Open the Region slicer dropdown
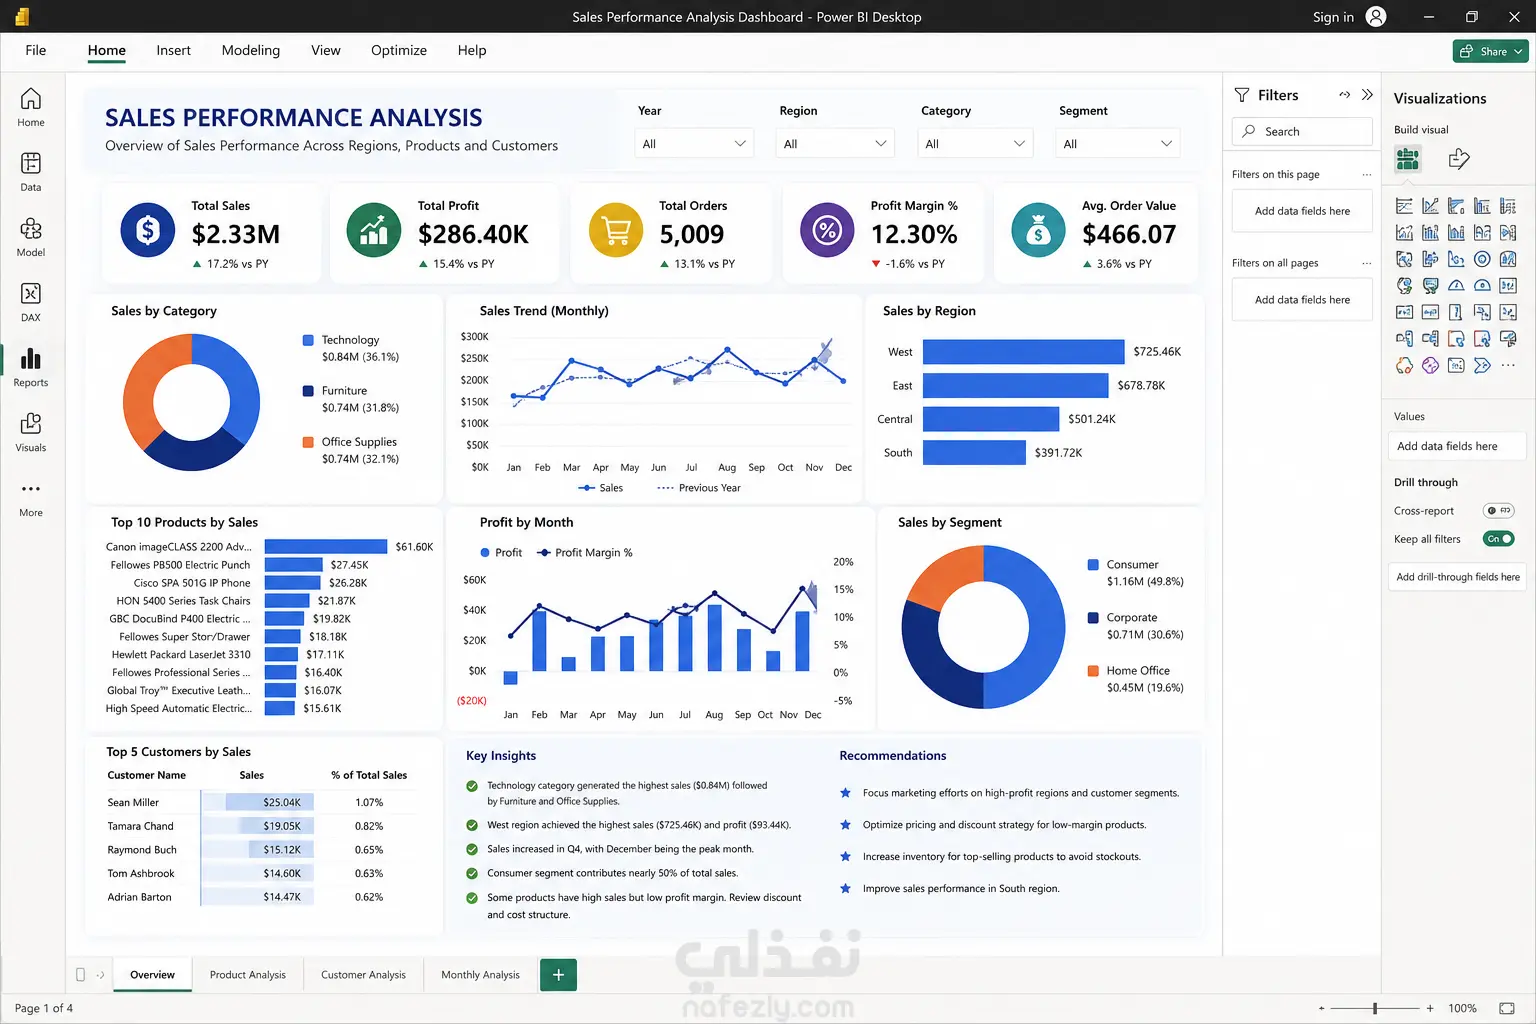The image size is (1536, 1024). (x=835, y=144)
